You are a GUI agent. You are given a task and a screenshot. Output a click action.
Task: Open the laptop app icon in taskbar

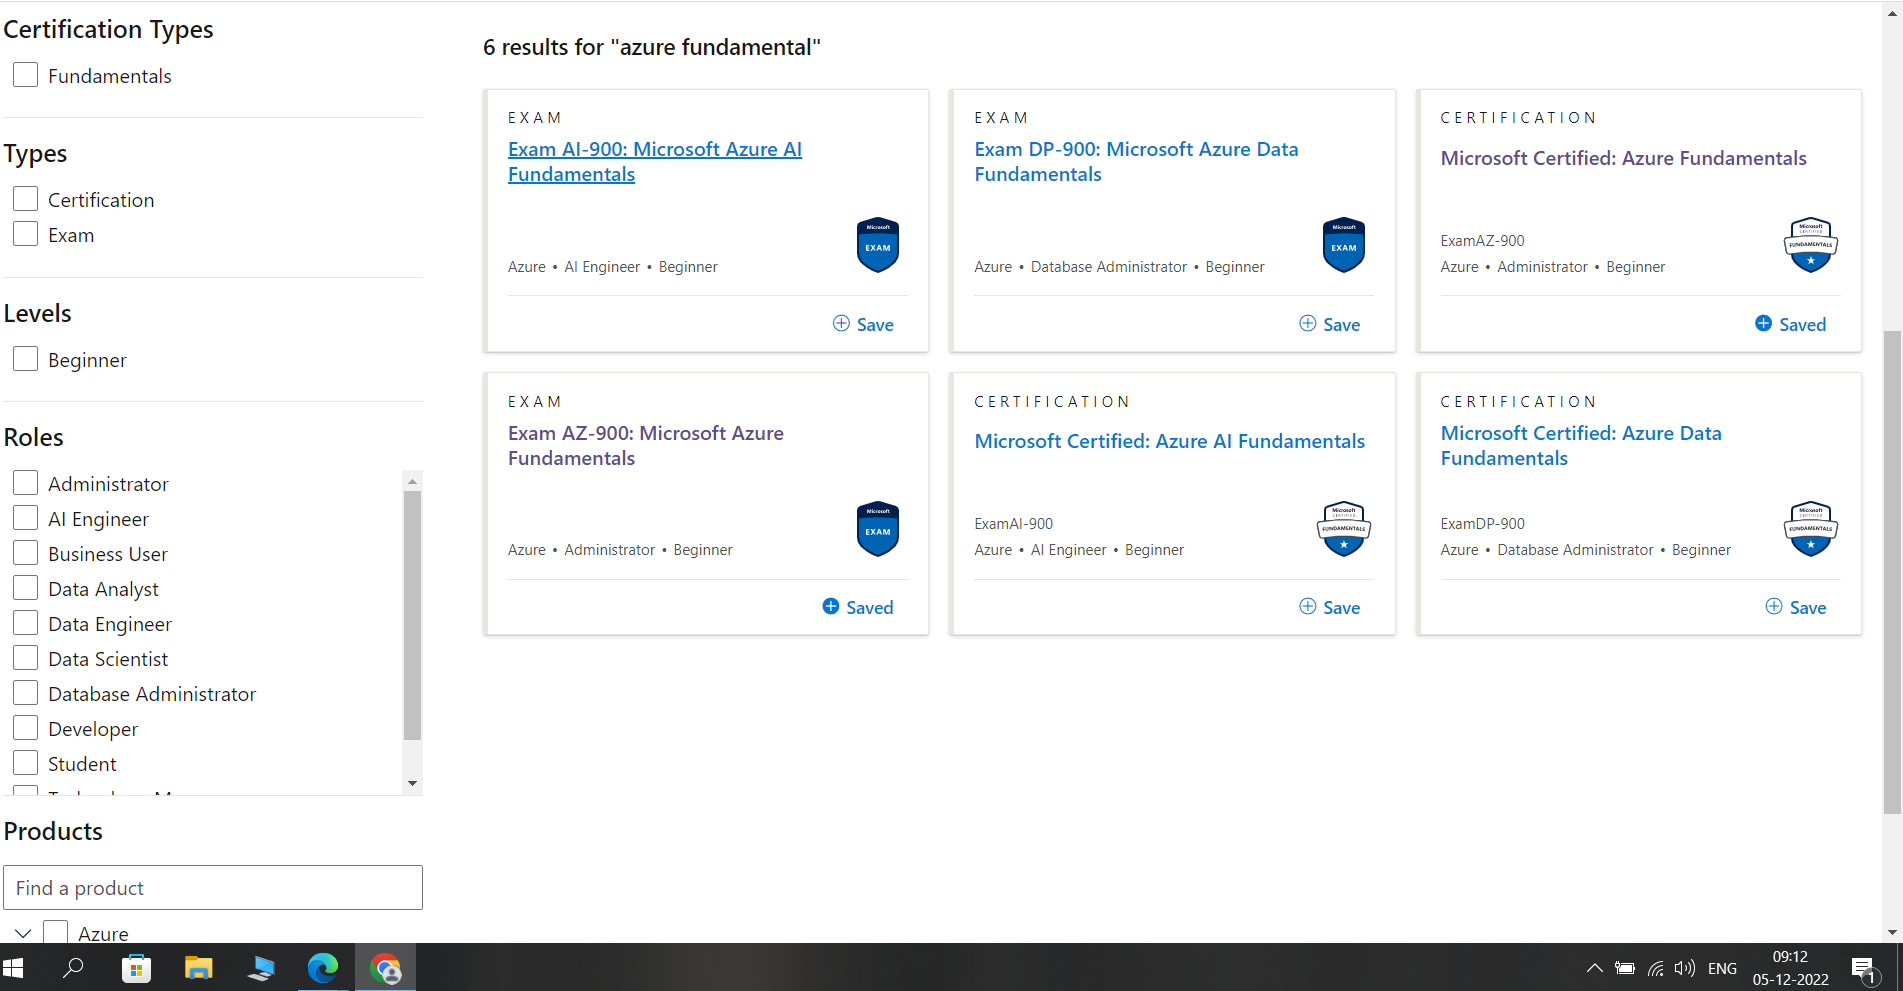point(261,968)
